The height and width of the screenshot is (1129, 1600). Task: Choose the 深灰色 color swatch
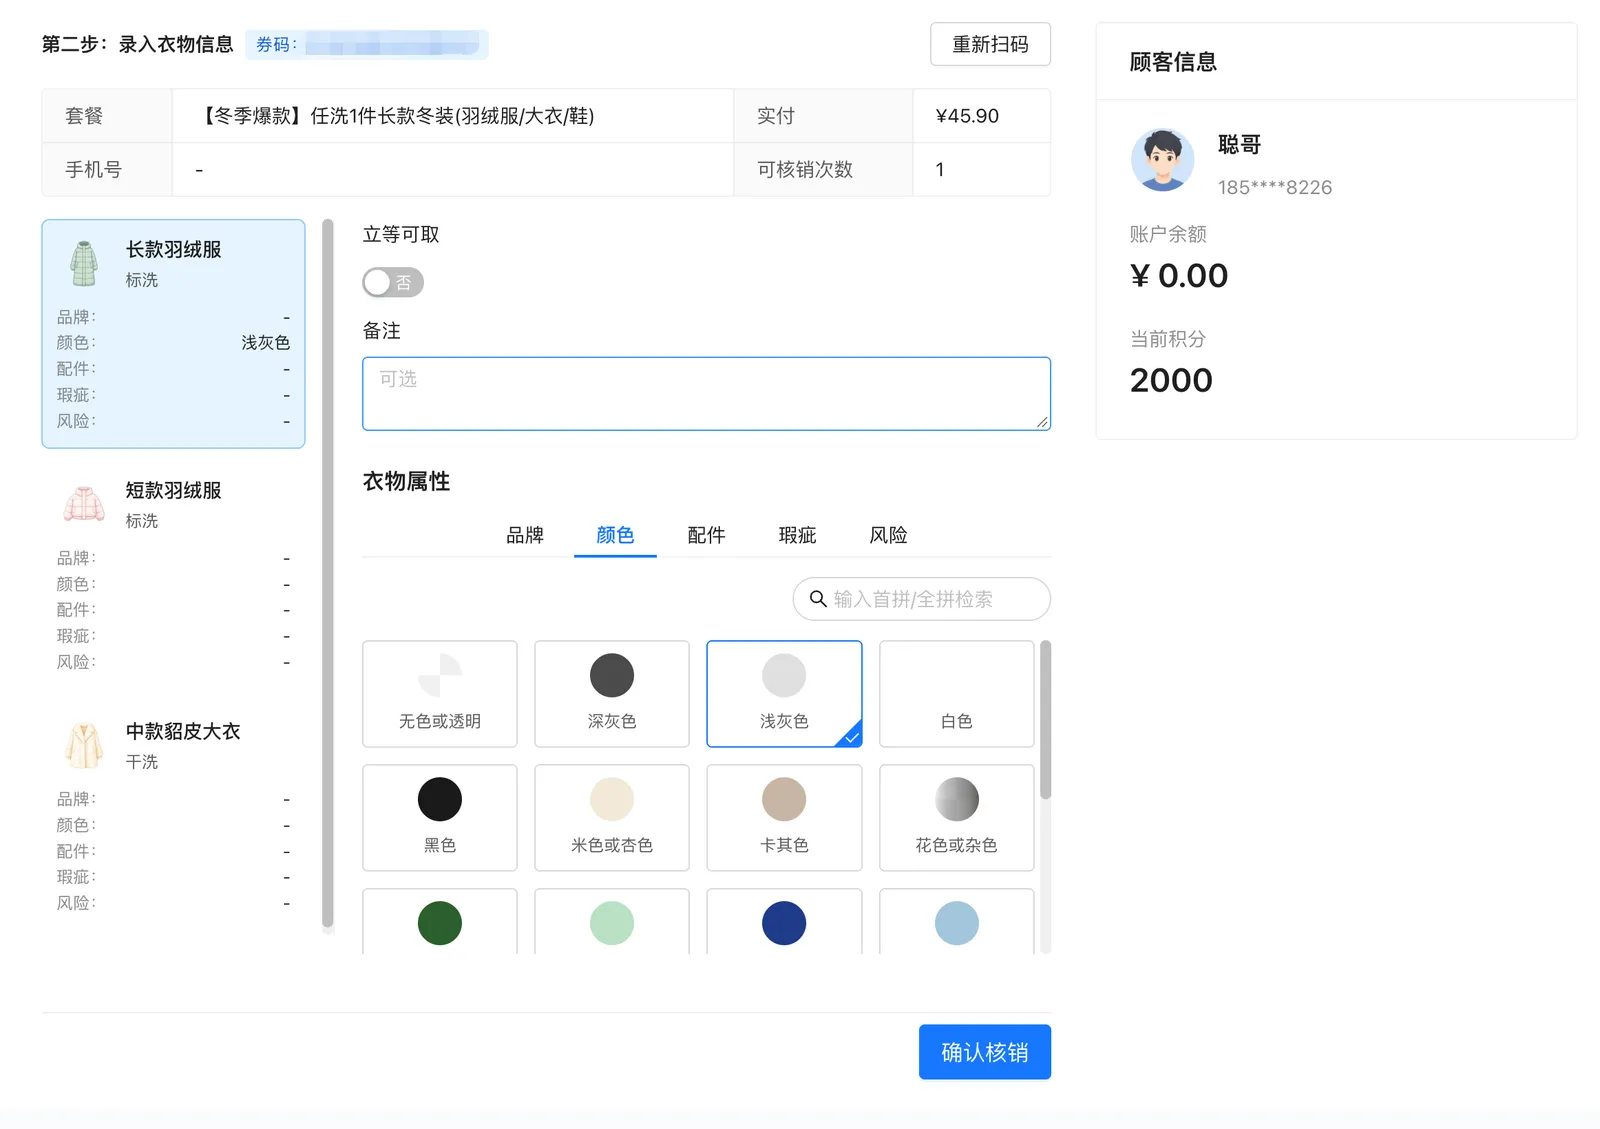[612, 694]
